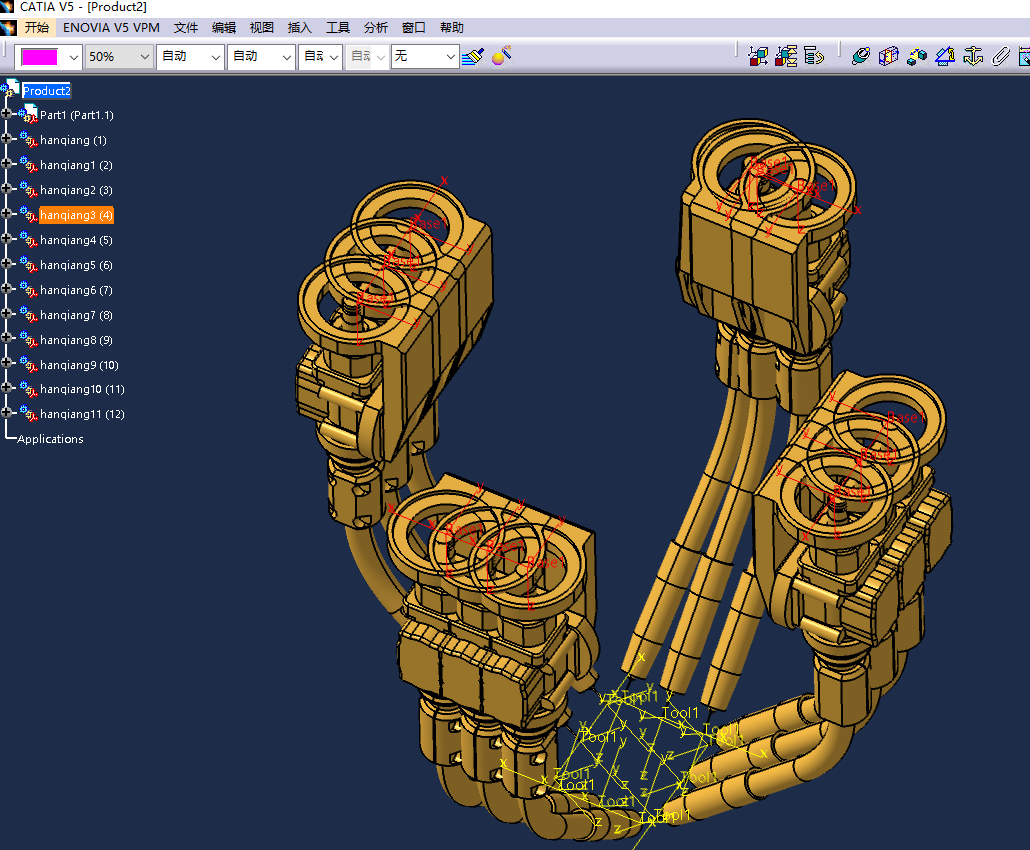Expand the hanqiang (1) node
The height and width of the screenshot is (850, 1030).
pos(7,139)
